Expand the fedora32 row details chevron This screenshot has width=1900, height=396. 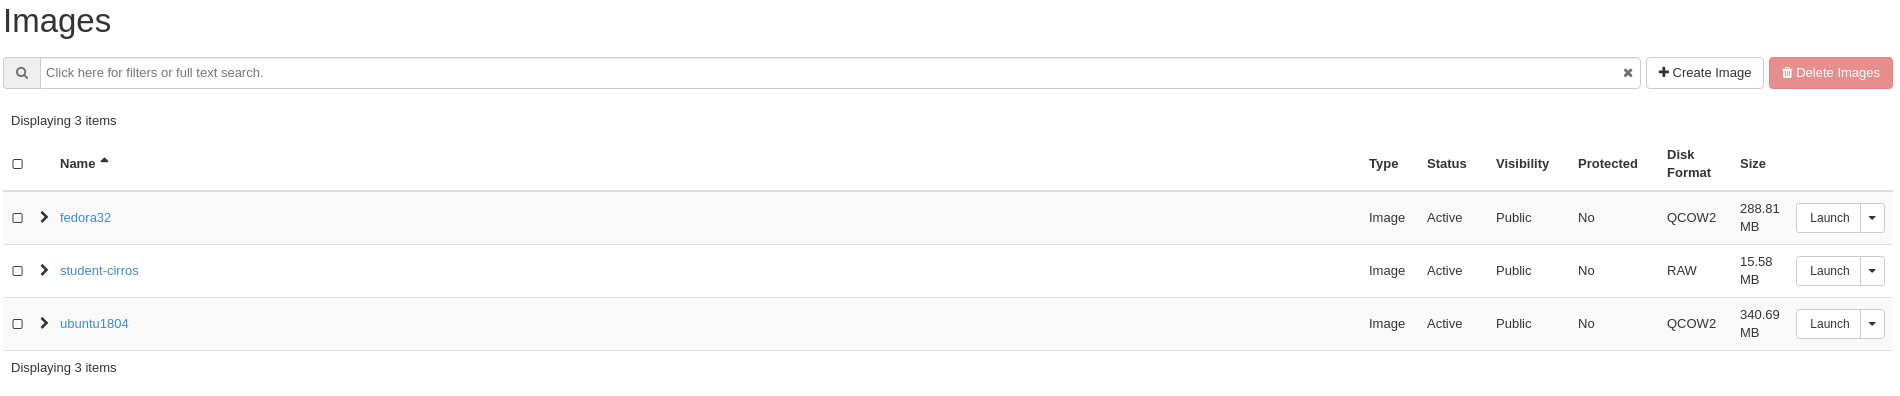click(44, 217)
